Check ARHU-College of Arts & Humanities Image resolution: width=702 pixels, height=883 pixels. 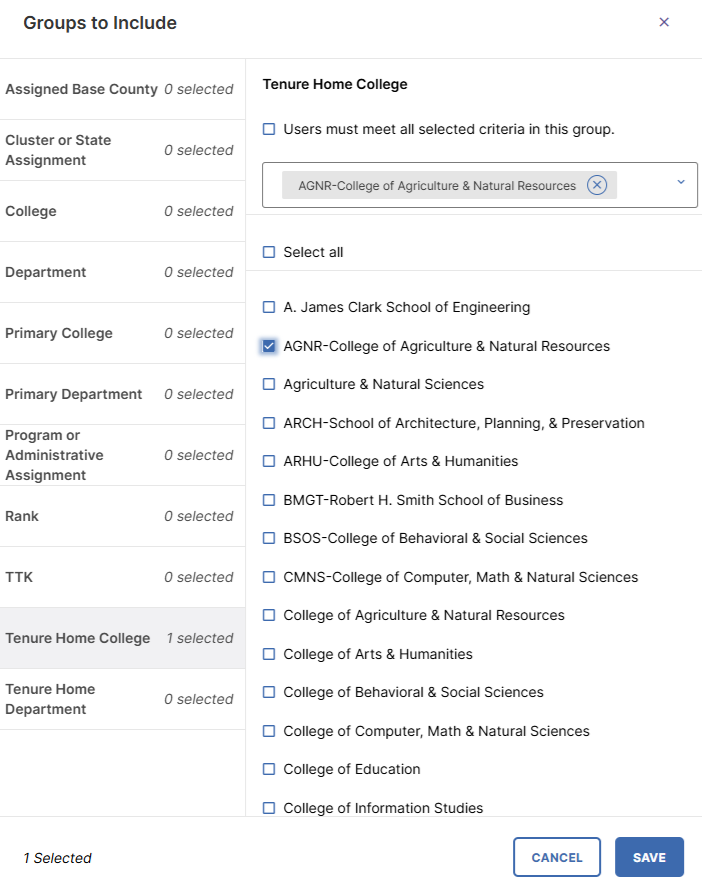[x=268, y=460]
